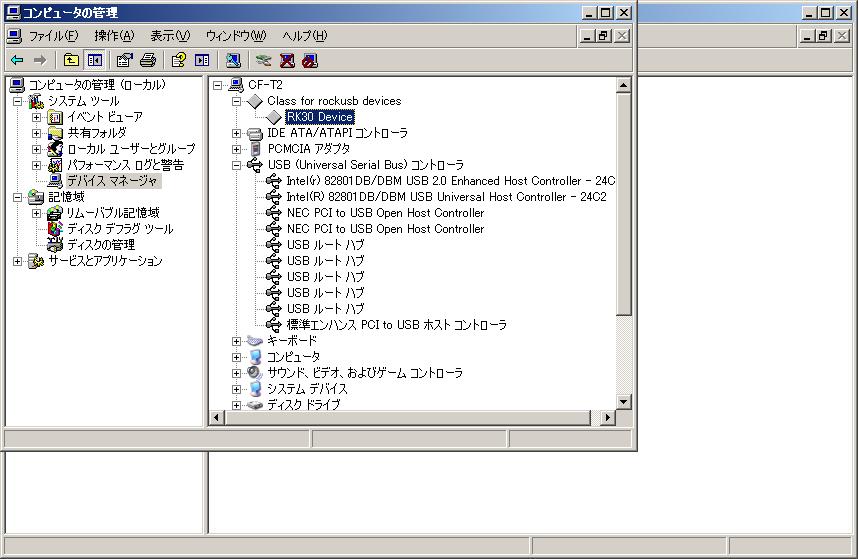858x559 pixels.
Task: Click horizontal scrollbar left arrow
Action: (217, 417)
